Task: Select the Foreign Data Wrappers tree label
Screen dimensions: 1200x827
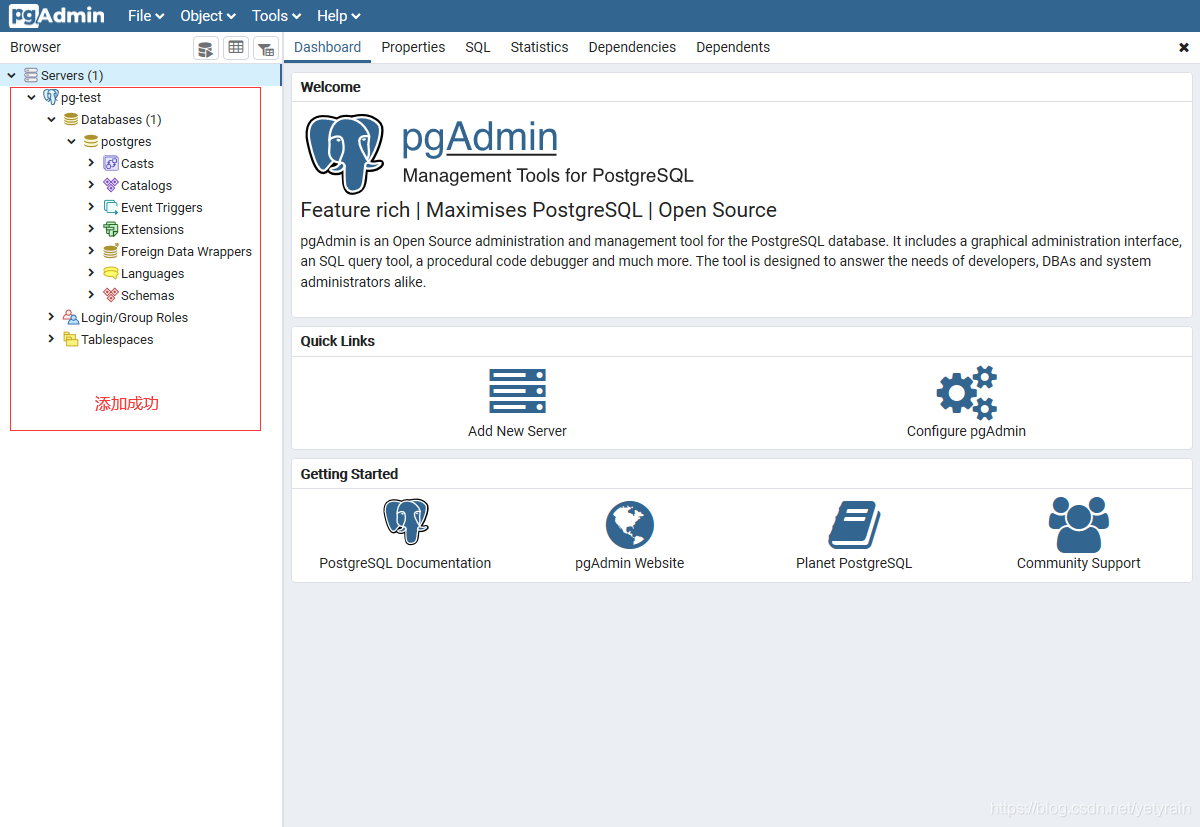Action: pos(186,251)
